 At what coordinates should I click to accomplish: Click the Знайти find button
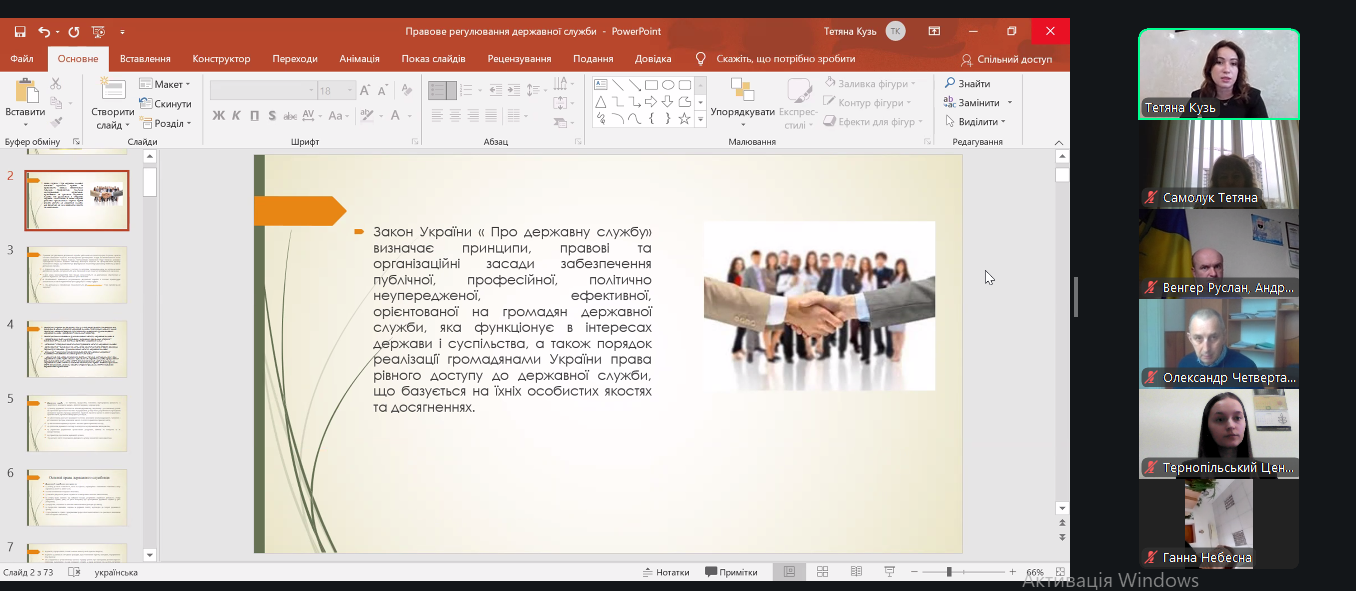click(x=967, y=84)
